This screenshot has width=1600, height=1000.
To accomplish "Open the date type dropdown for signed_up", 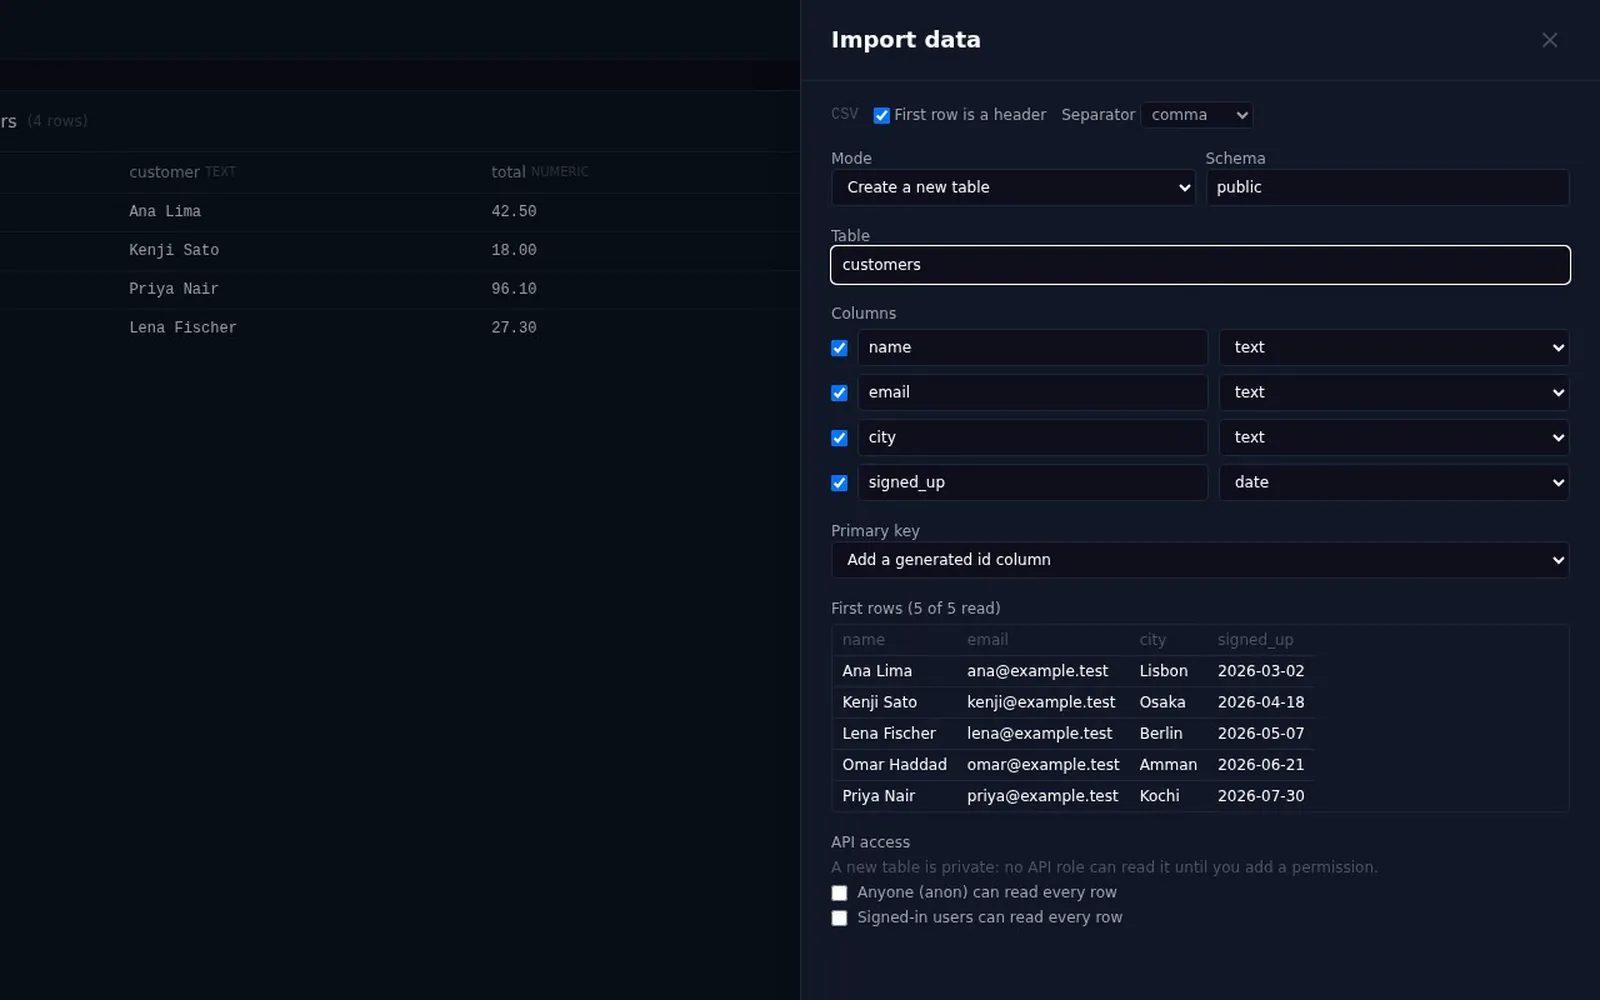I will click(1394, 482).
